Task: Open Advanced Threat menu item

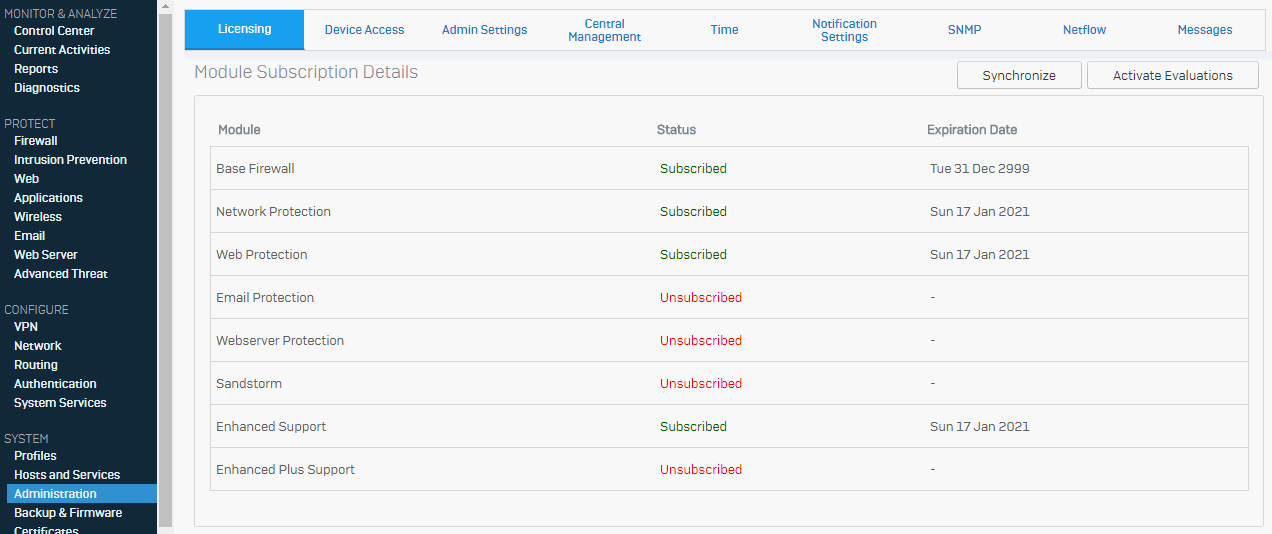Action: point(61,274)
